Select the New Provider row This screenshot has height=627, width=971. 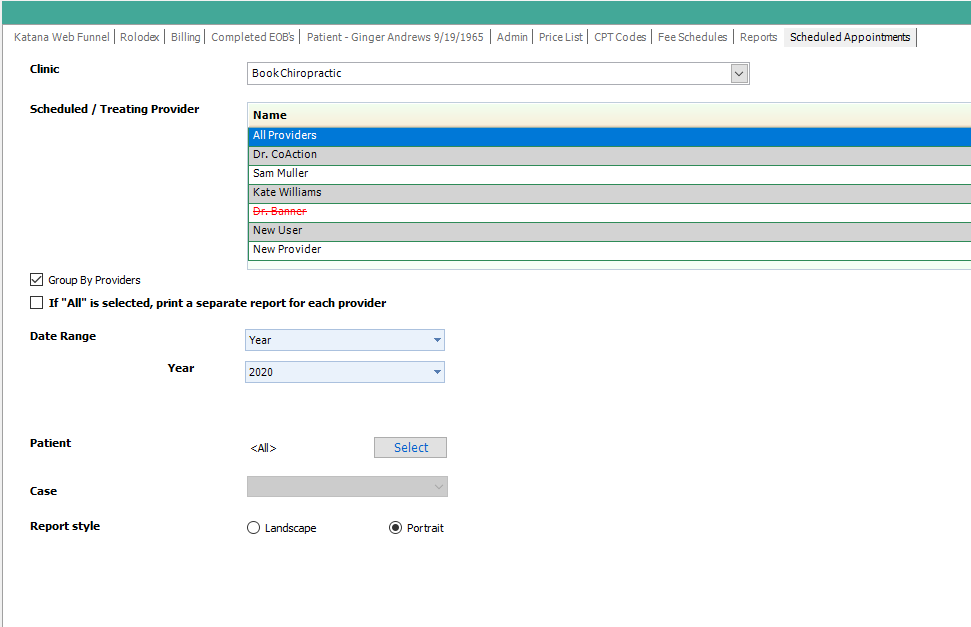(x=609, y=251)
